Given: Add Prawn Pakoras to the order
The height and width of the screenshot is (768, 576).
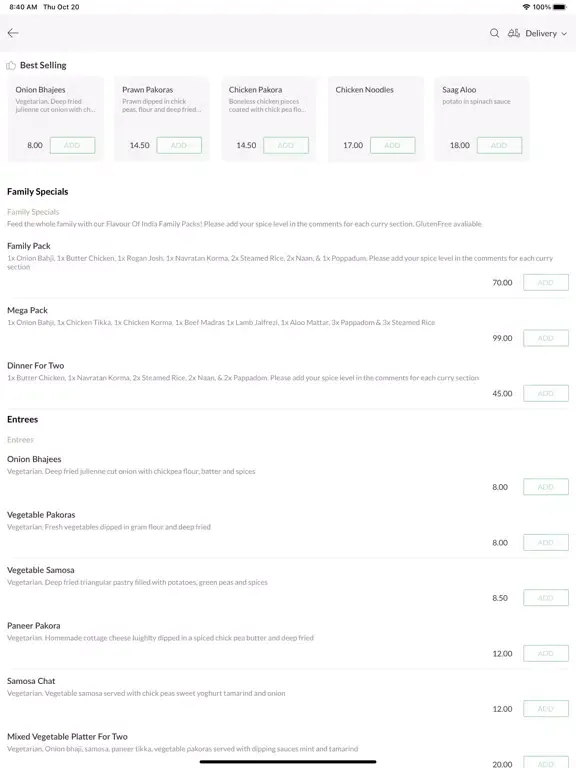Looking at the screenshot, I should tap(179, 145).
